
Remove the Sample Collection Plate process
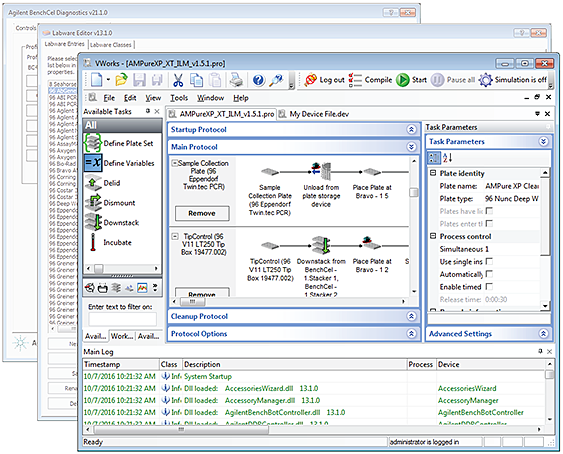202,213
